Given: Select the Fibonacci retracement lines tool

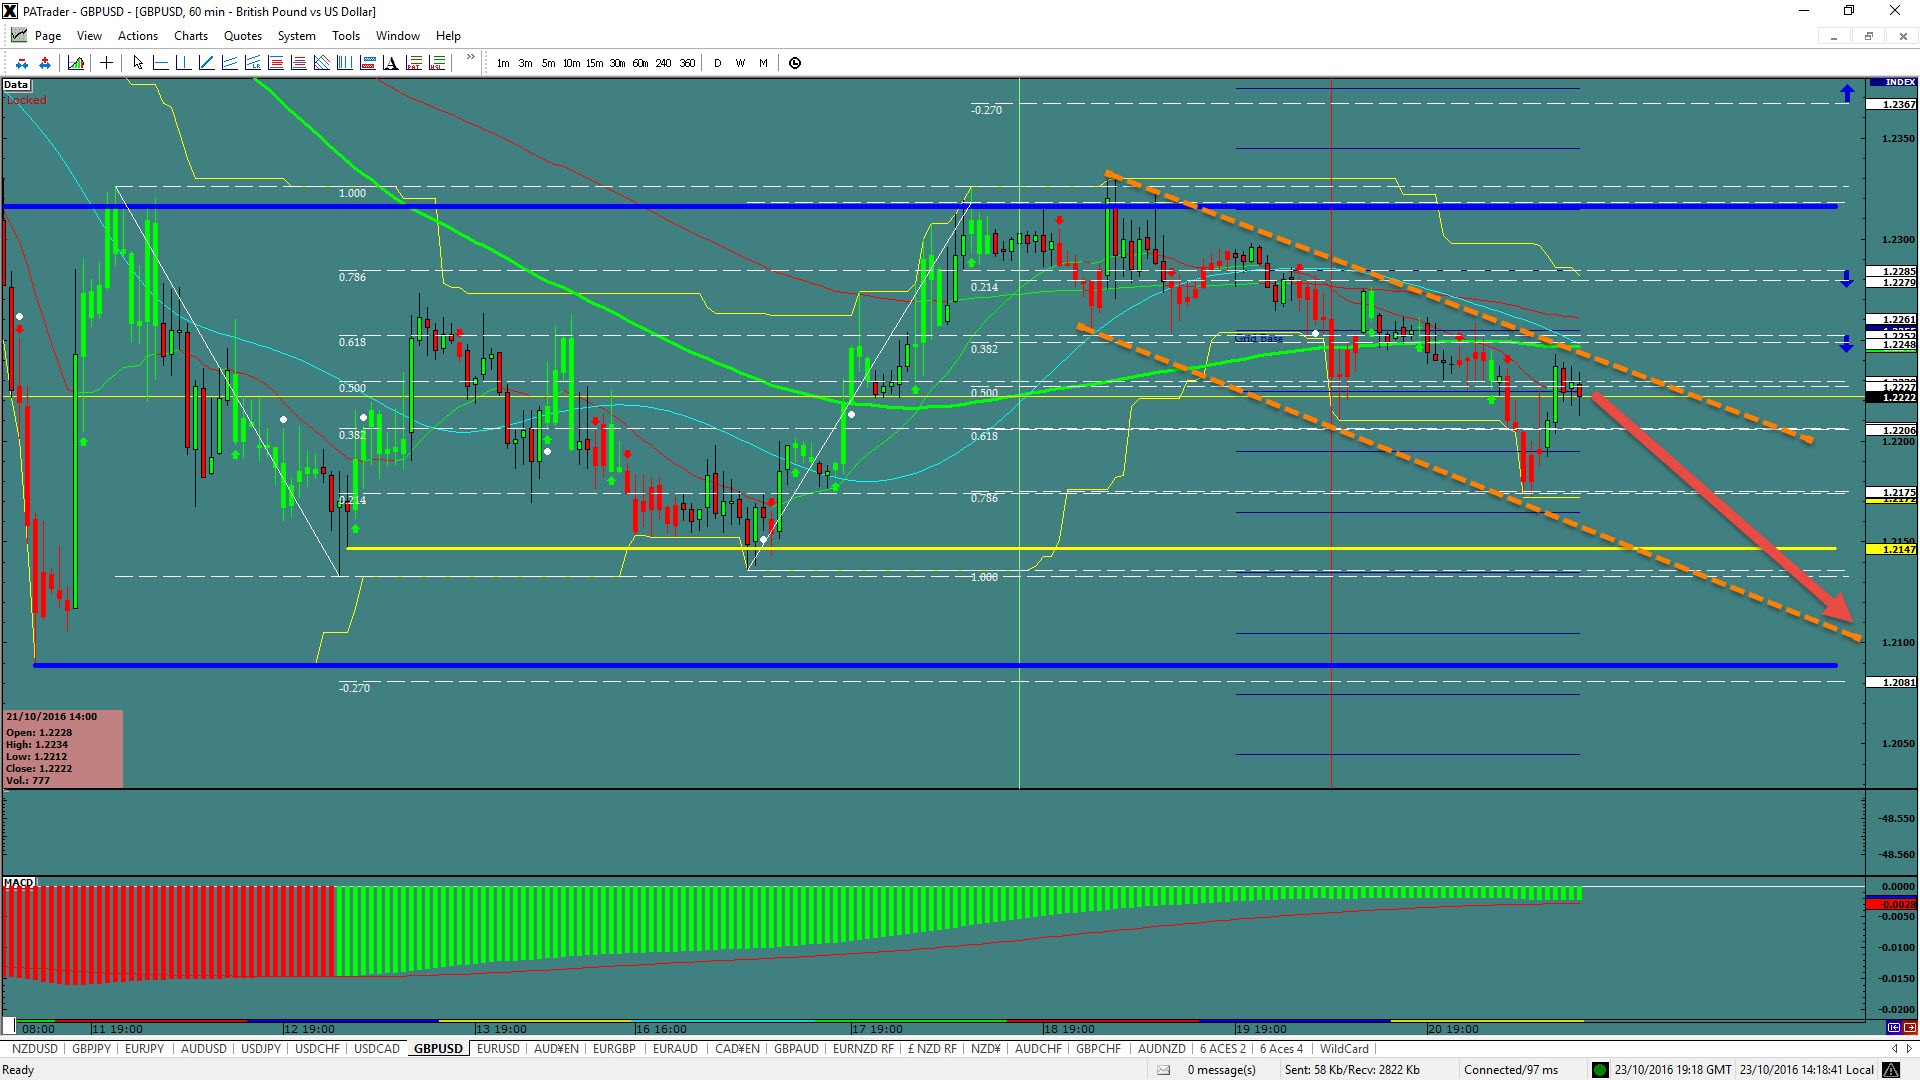Looking at the screenshot, I should click(x=275, y=63).
